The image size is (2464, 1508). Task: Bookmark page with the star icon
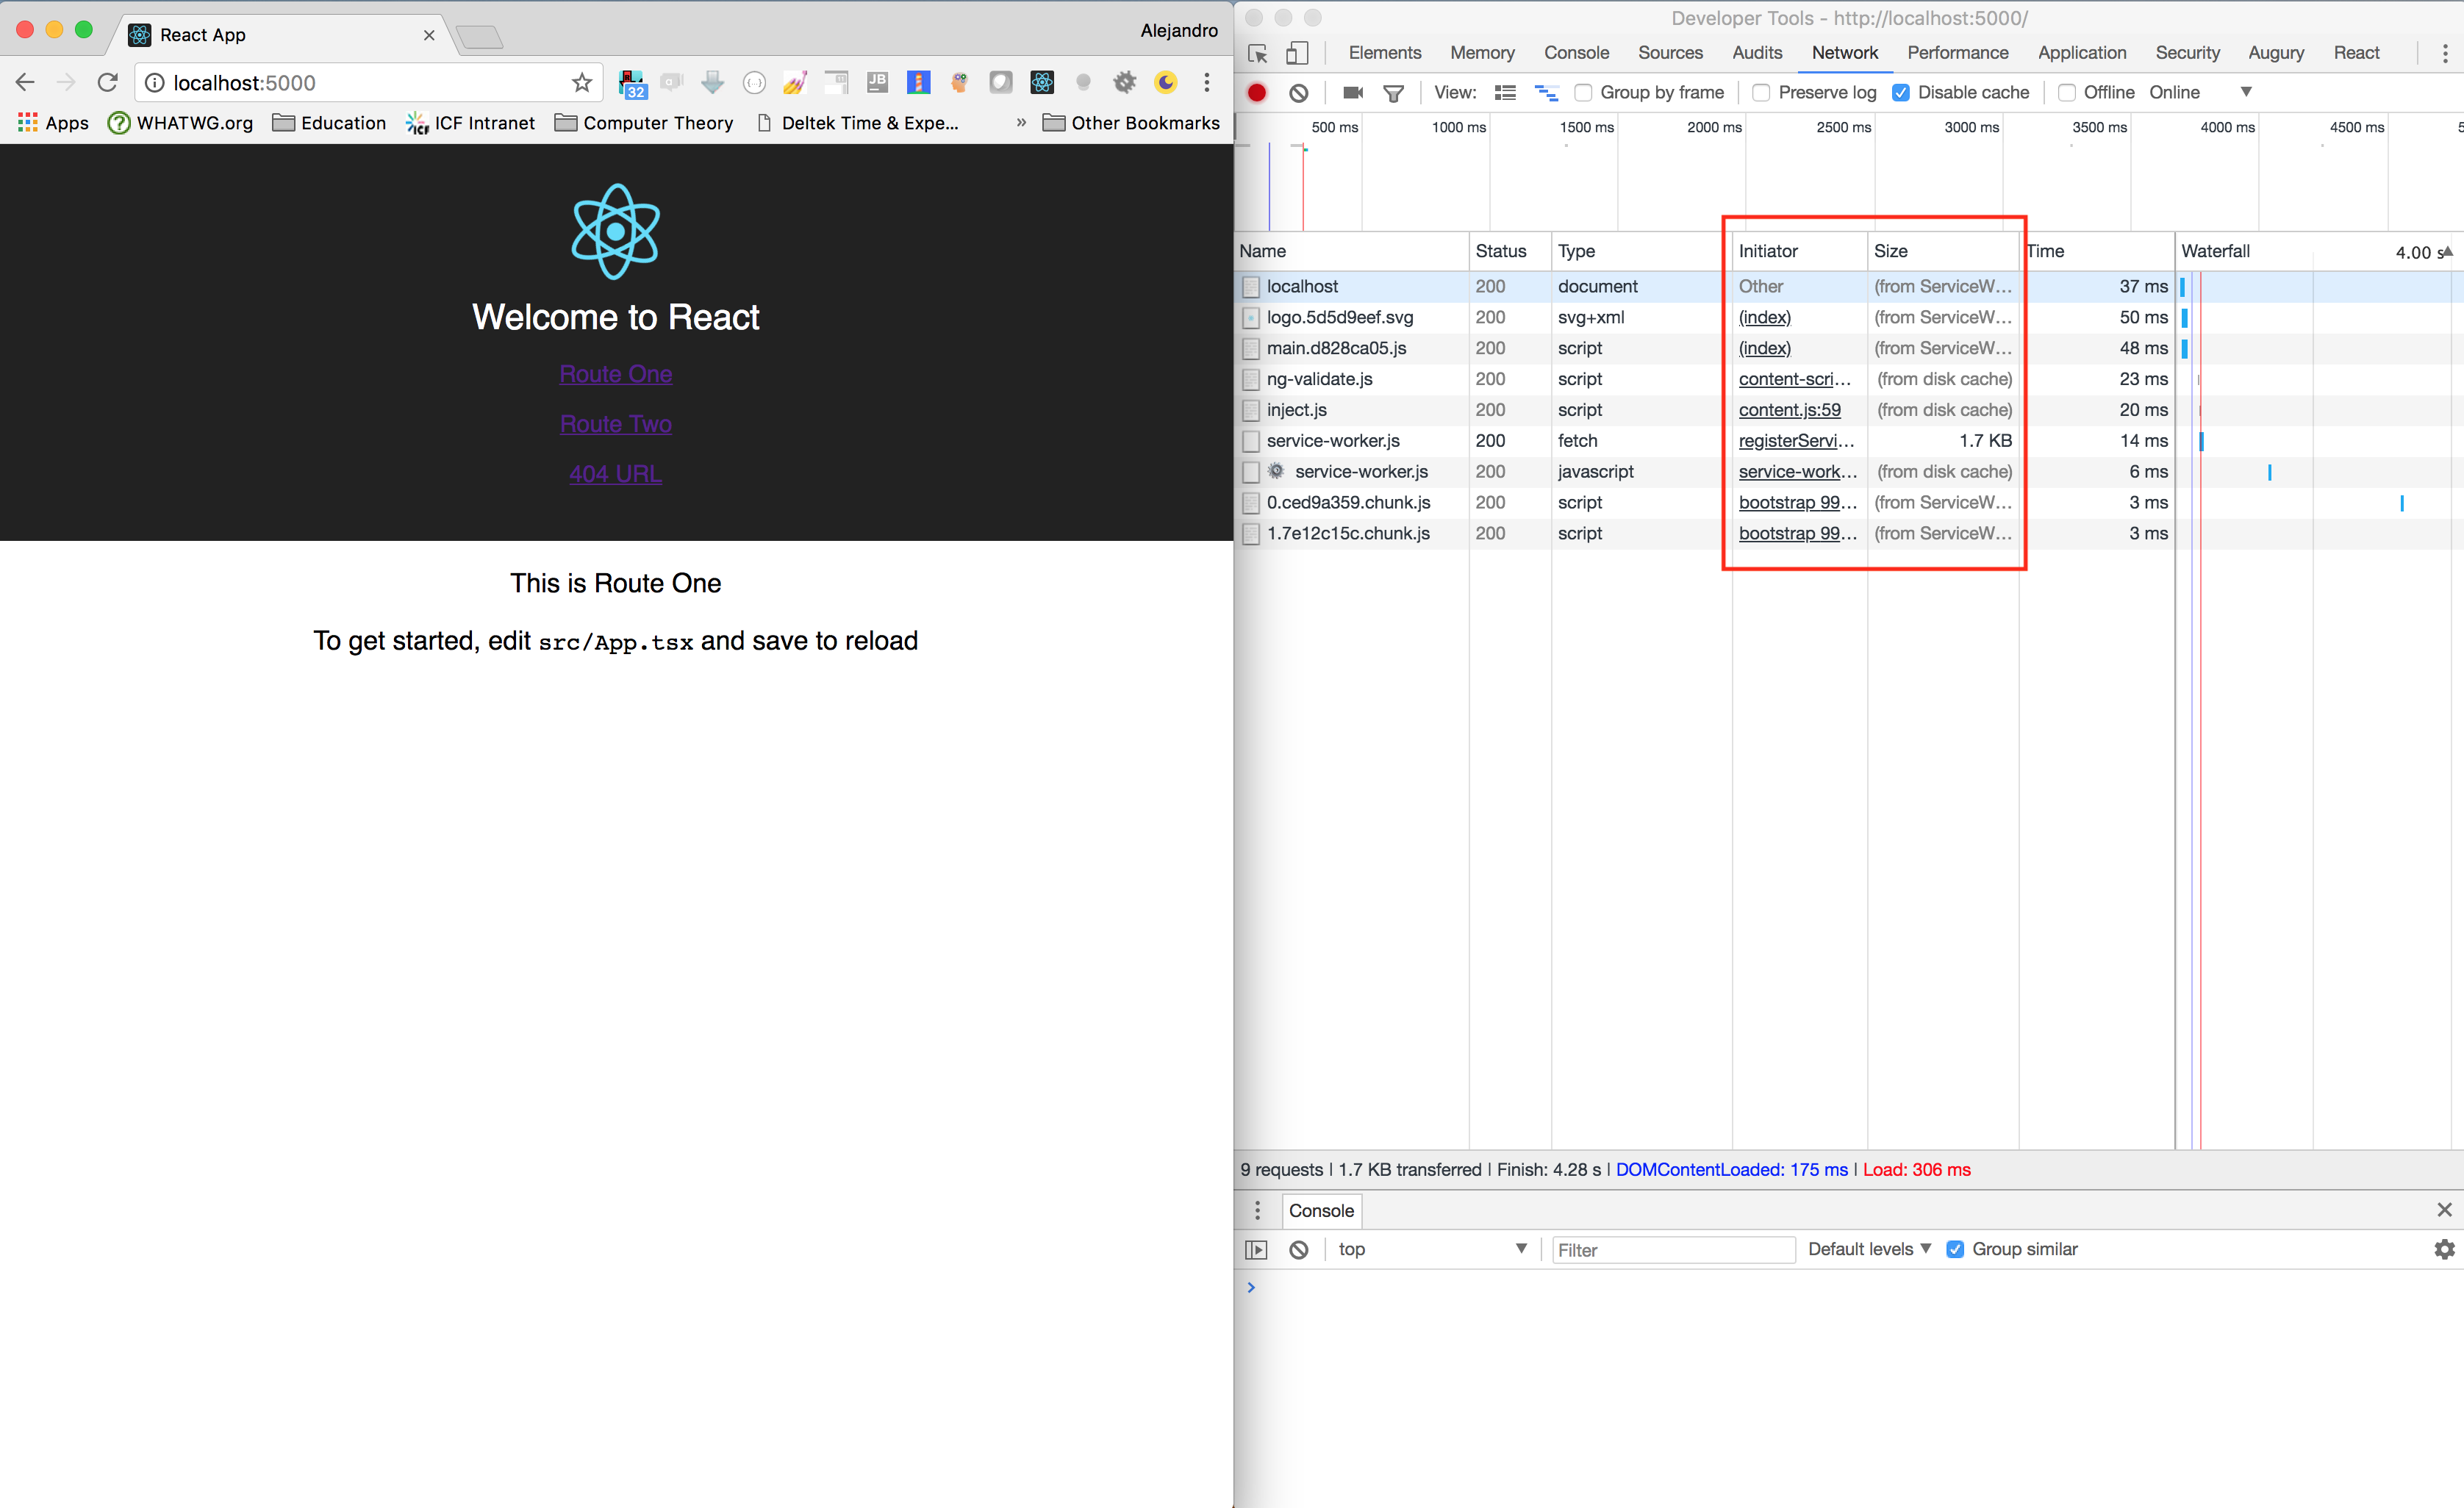pos(581,83)
